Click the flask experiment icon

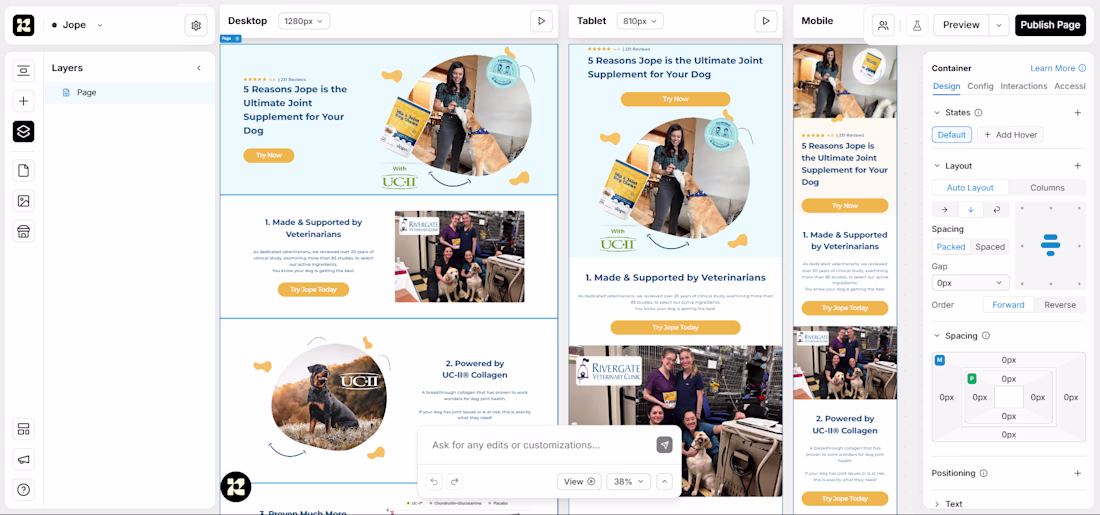pos(916,25)
